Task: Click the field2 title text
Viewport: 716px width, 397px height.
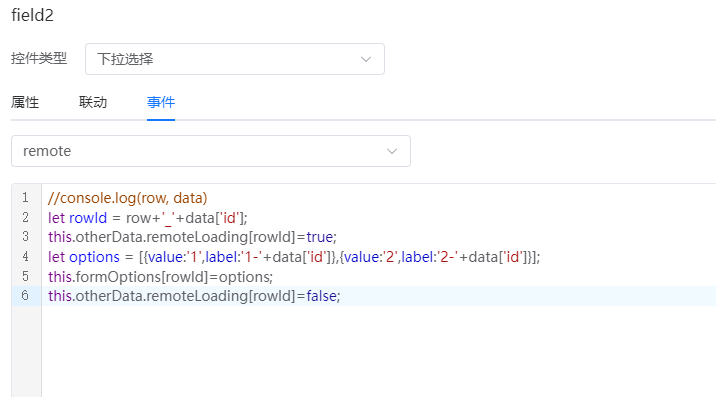Action: point(32,15)
